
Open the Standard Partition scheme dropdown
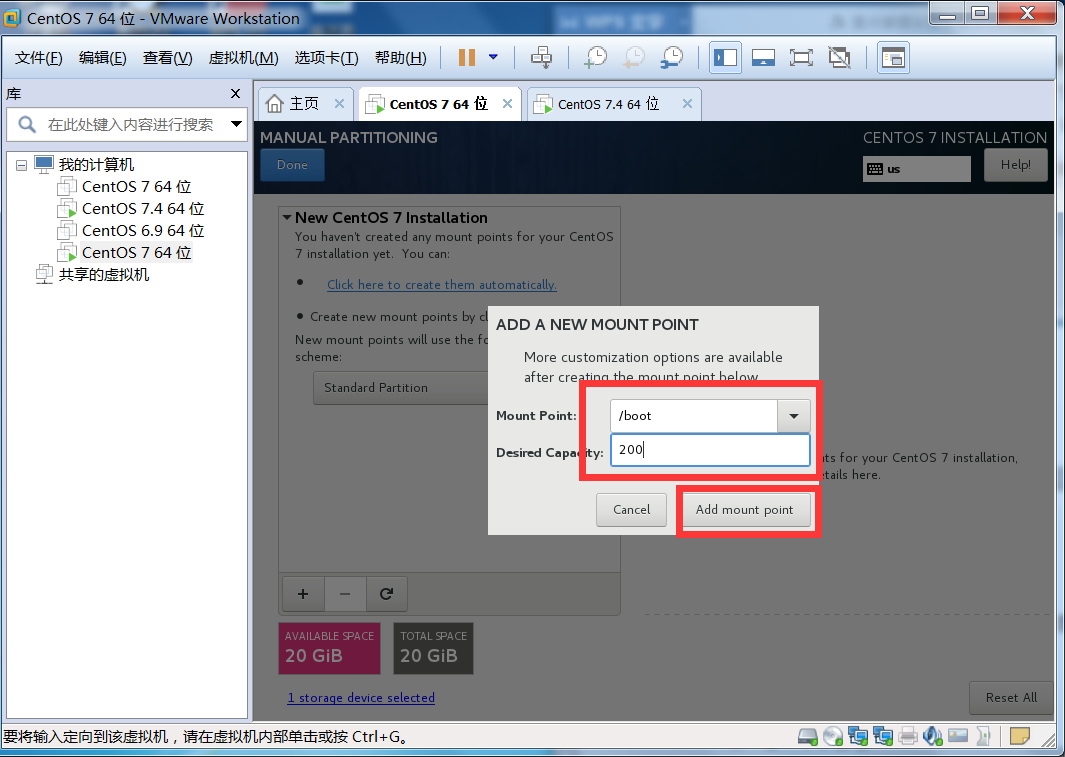401,388
